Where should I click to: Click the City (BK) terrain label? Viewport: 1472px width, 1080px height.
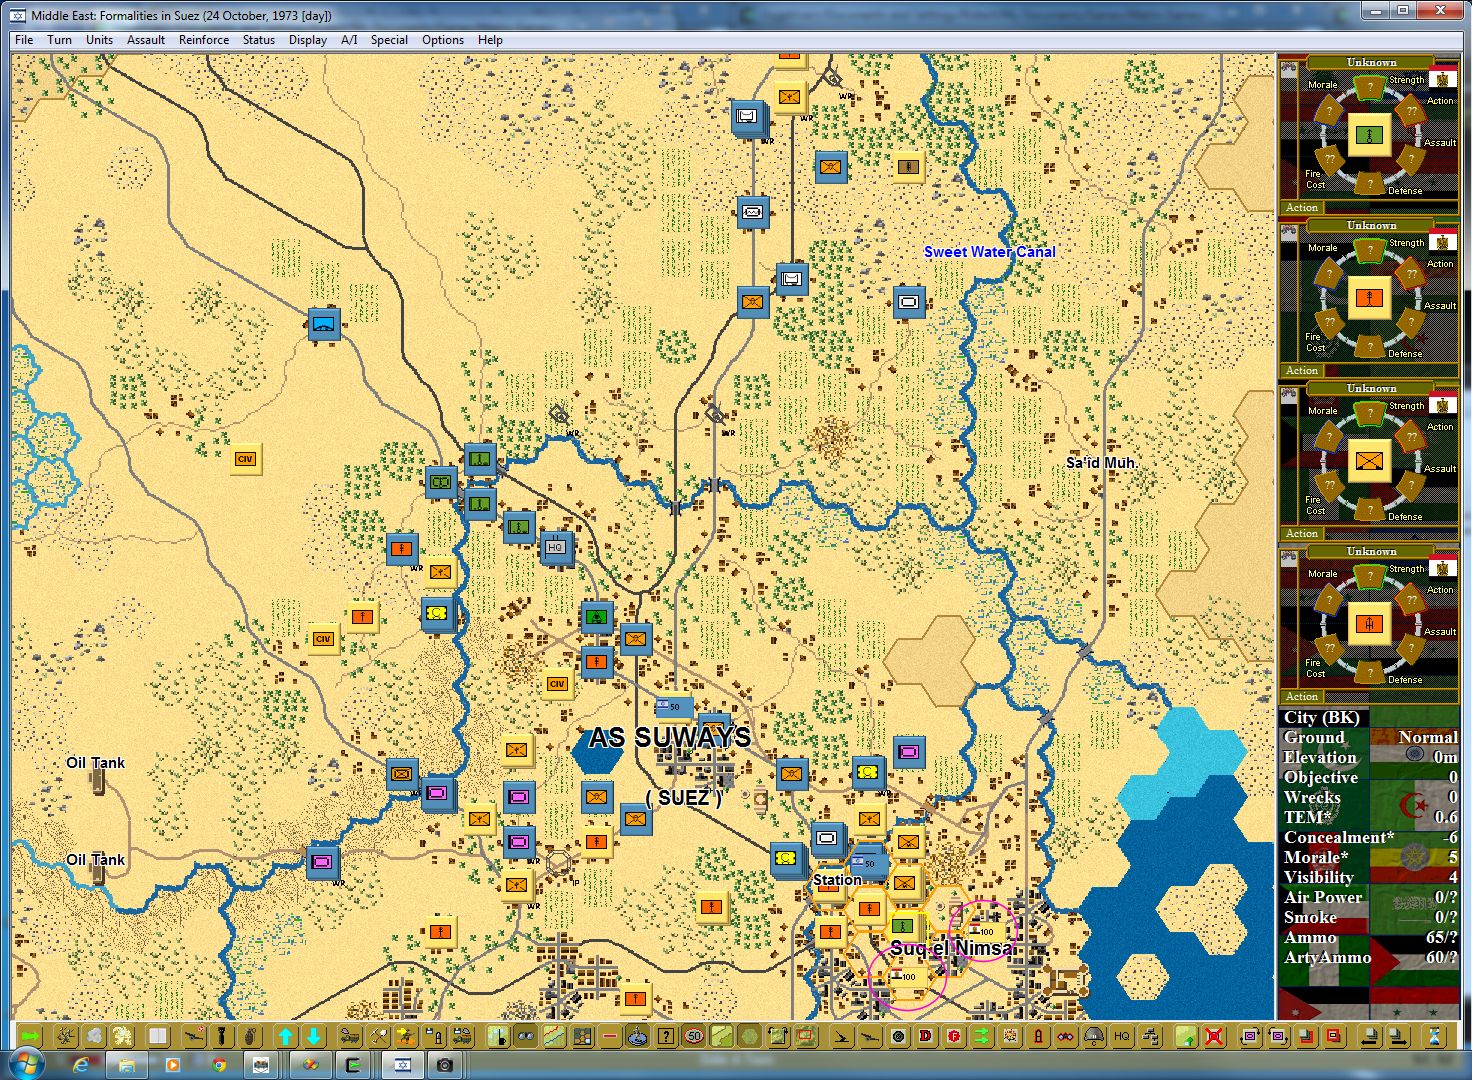point(1322,718)
